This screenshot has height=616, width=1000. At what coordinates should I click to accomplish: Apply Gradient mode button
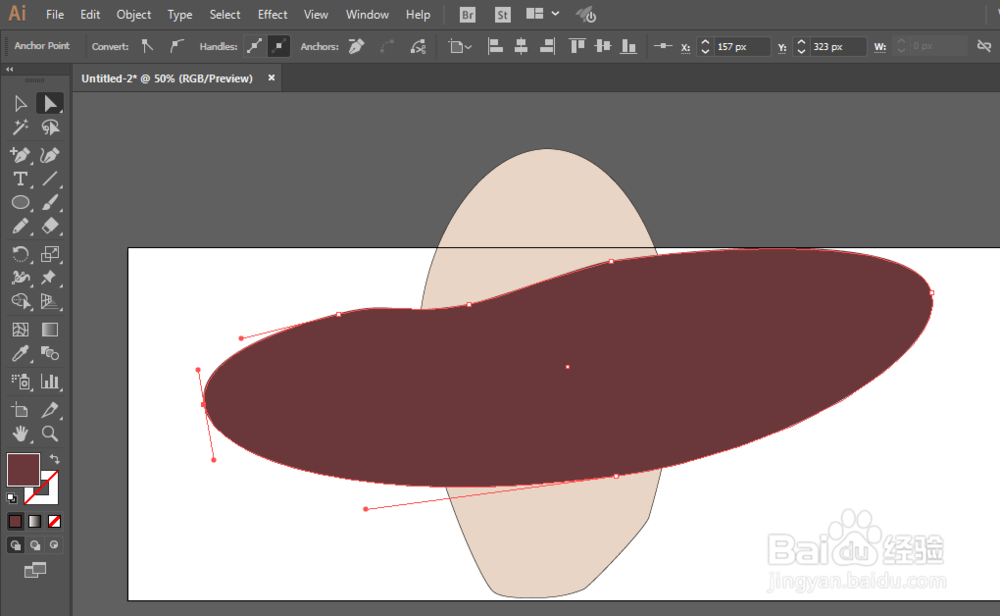click(35, 522)
